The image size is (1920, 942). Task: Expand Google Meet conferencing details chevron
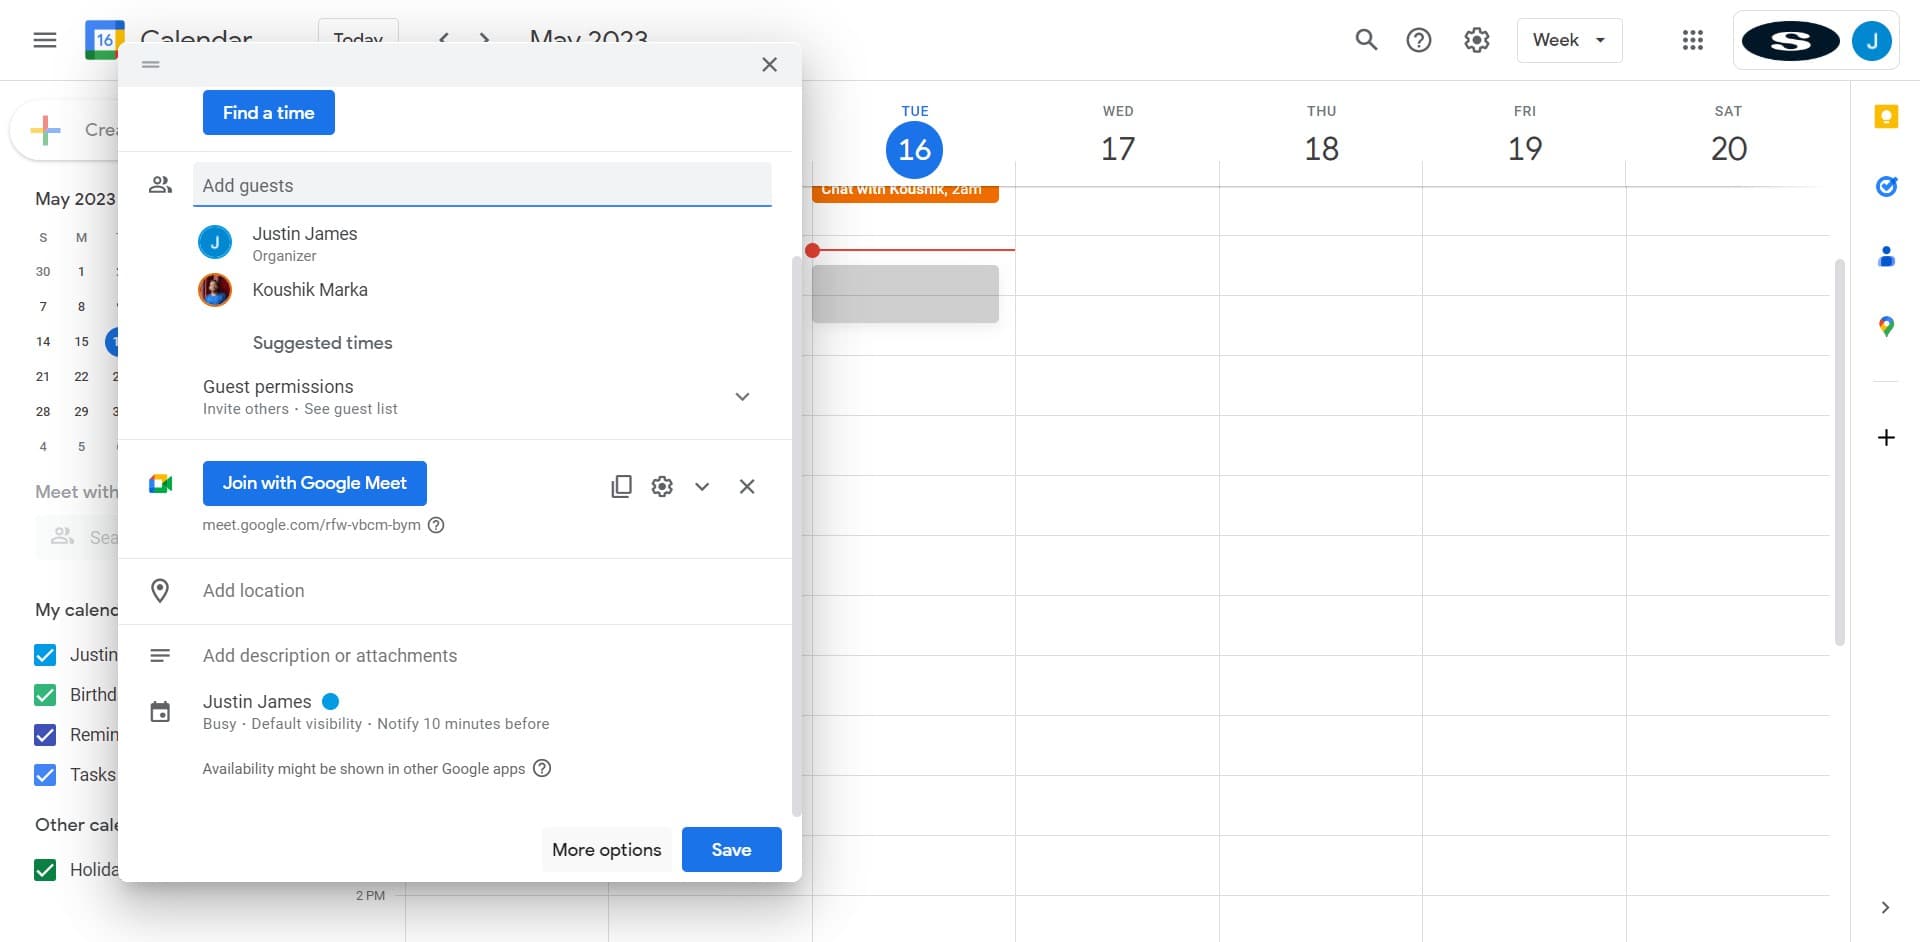702,487
